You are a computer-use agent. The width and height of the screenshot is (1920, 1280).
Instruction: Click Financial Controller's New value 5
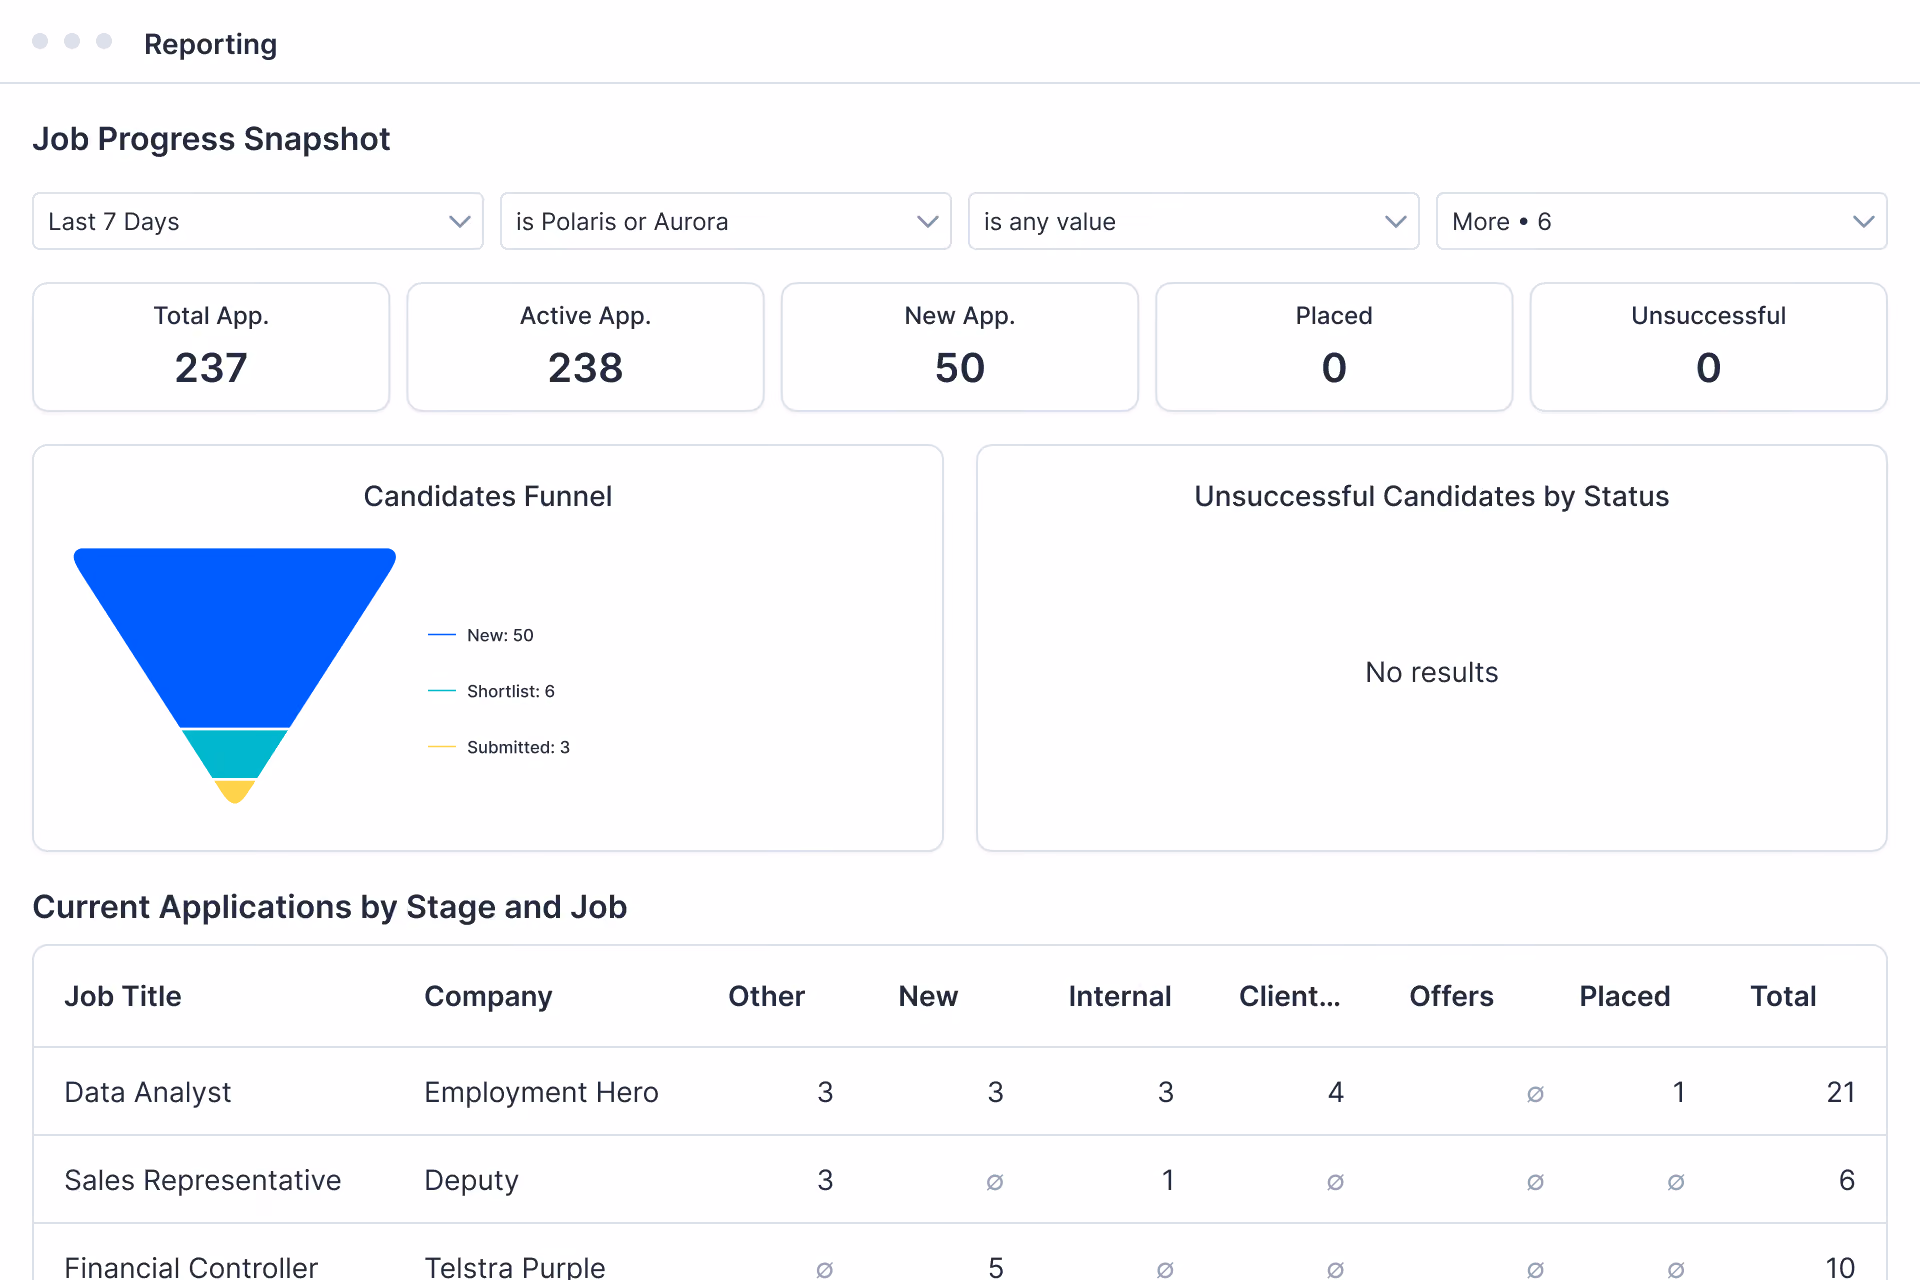coord(996,1267)
